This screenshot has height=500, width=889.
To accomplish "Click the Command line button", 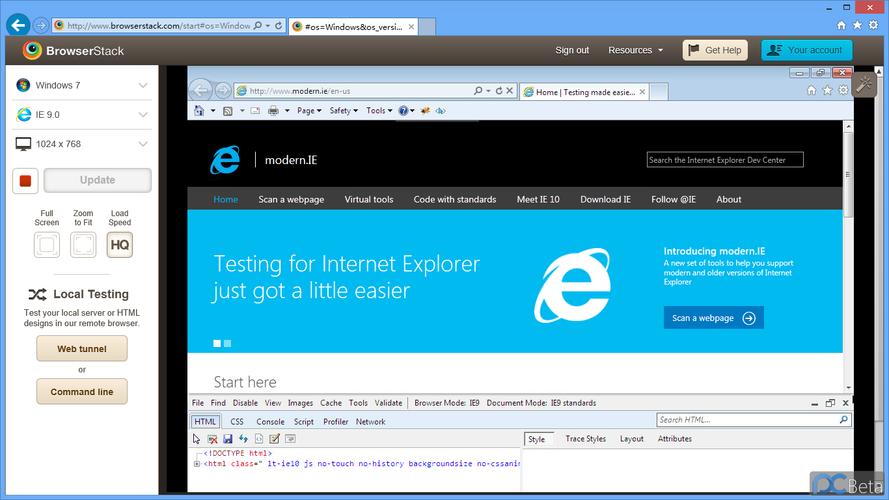I will pyautogui.click(x=82, y=392).
